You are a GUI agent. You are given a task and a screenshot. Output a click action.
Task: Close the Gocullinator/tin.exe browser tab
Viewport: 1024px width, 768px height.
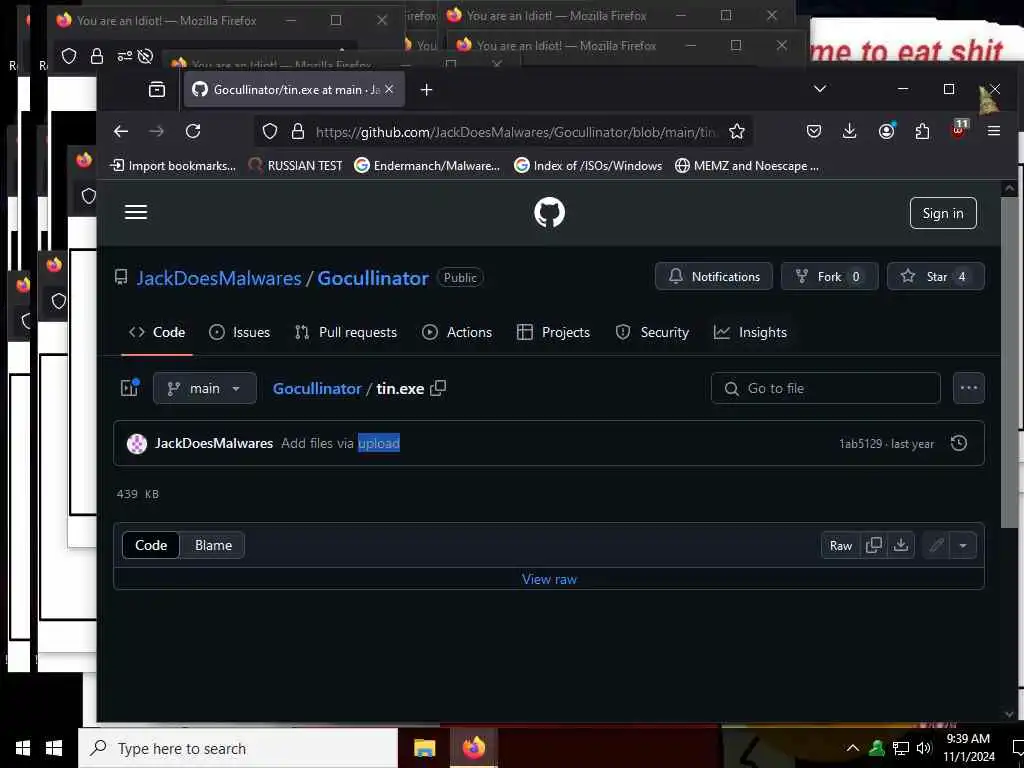click(389, 89)
